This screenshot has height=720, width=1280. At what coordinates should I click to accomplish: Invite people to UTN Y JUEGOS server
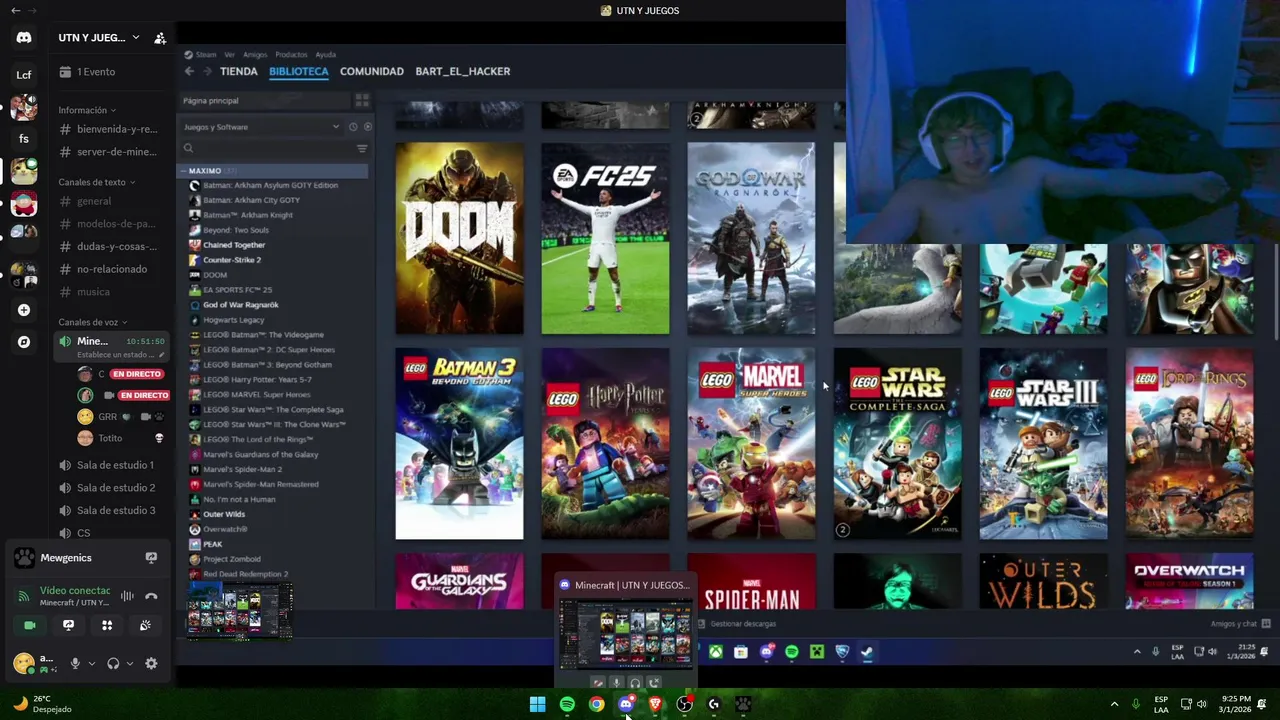click(160, 38)
